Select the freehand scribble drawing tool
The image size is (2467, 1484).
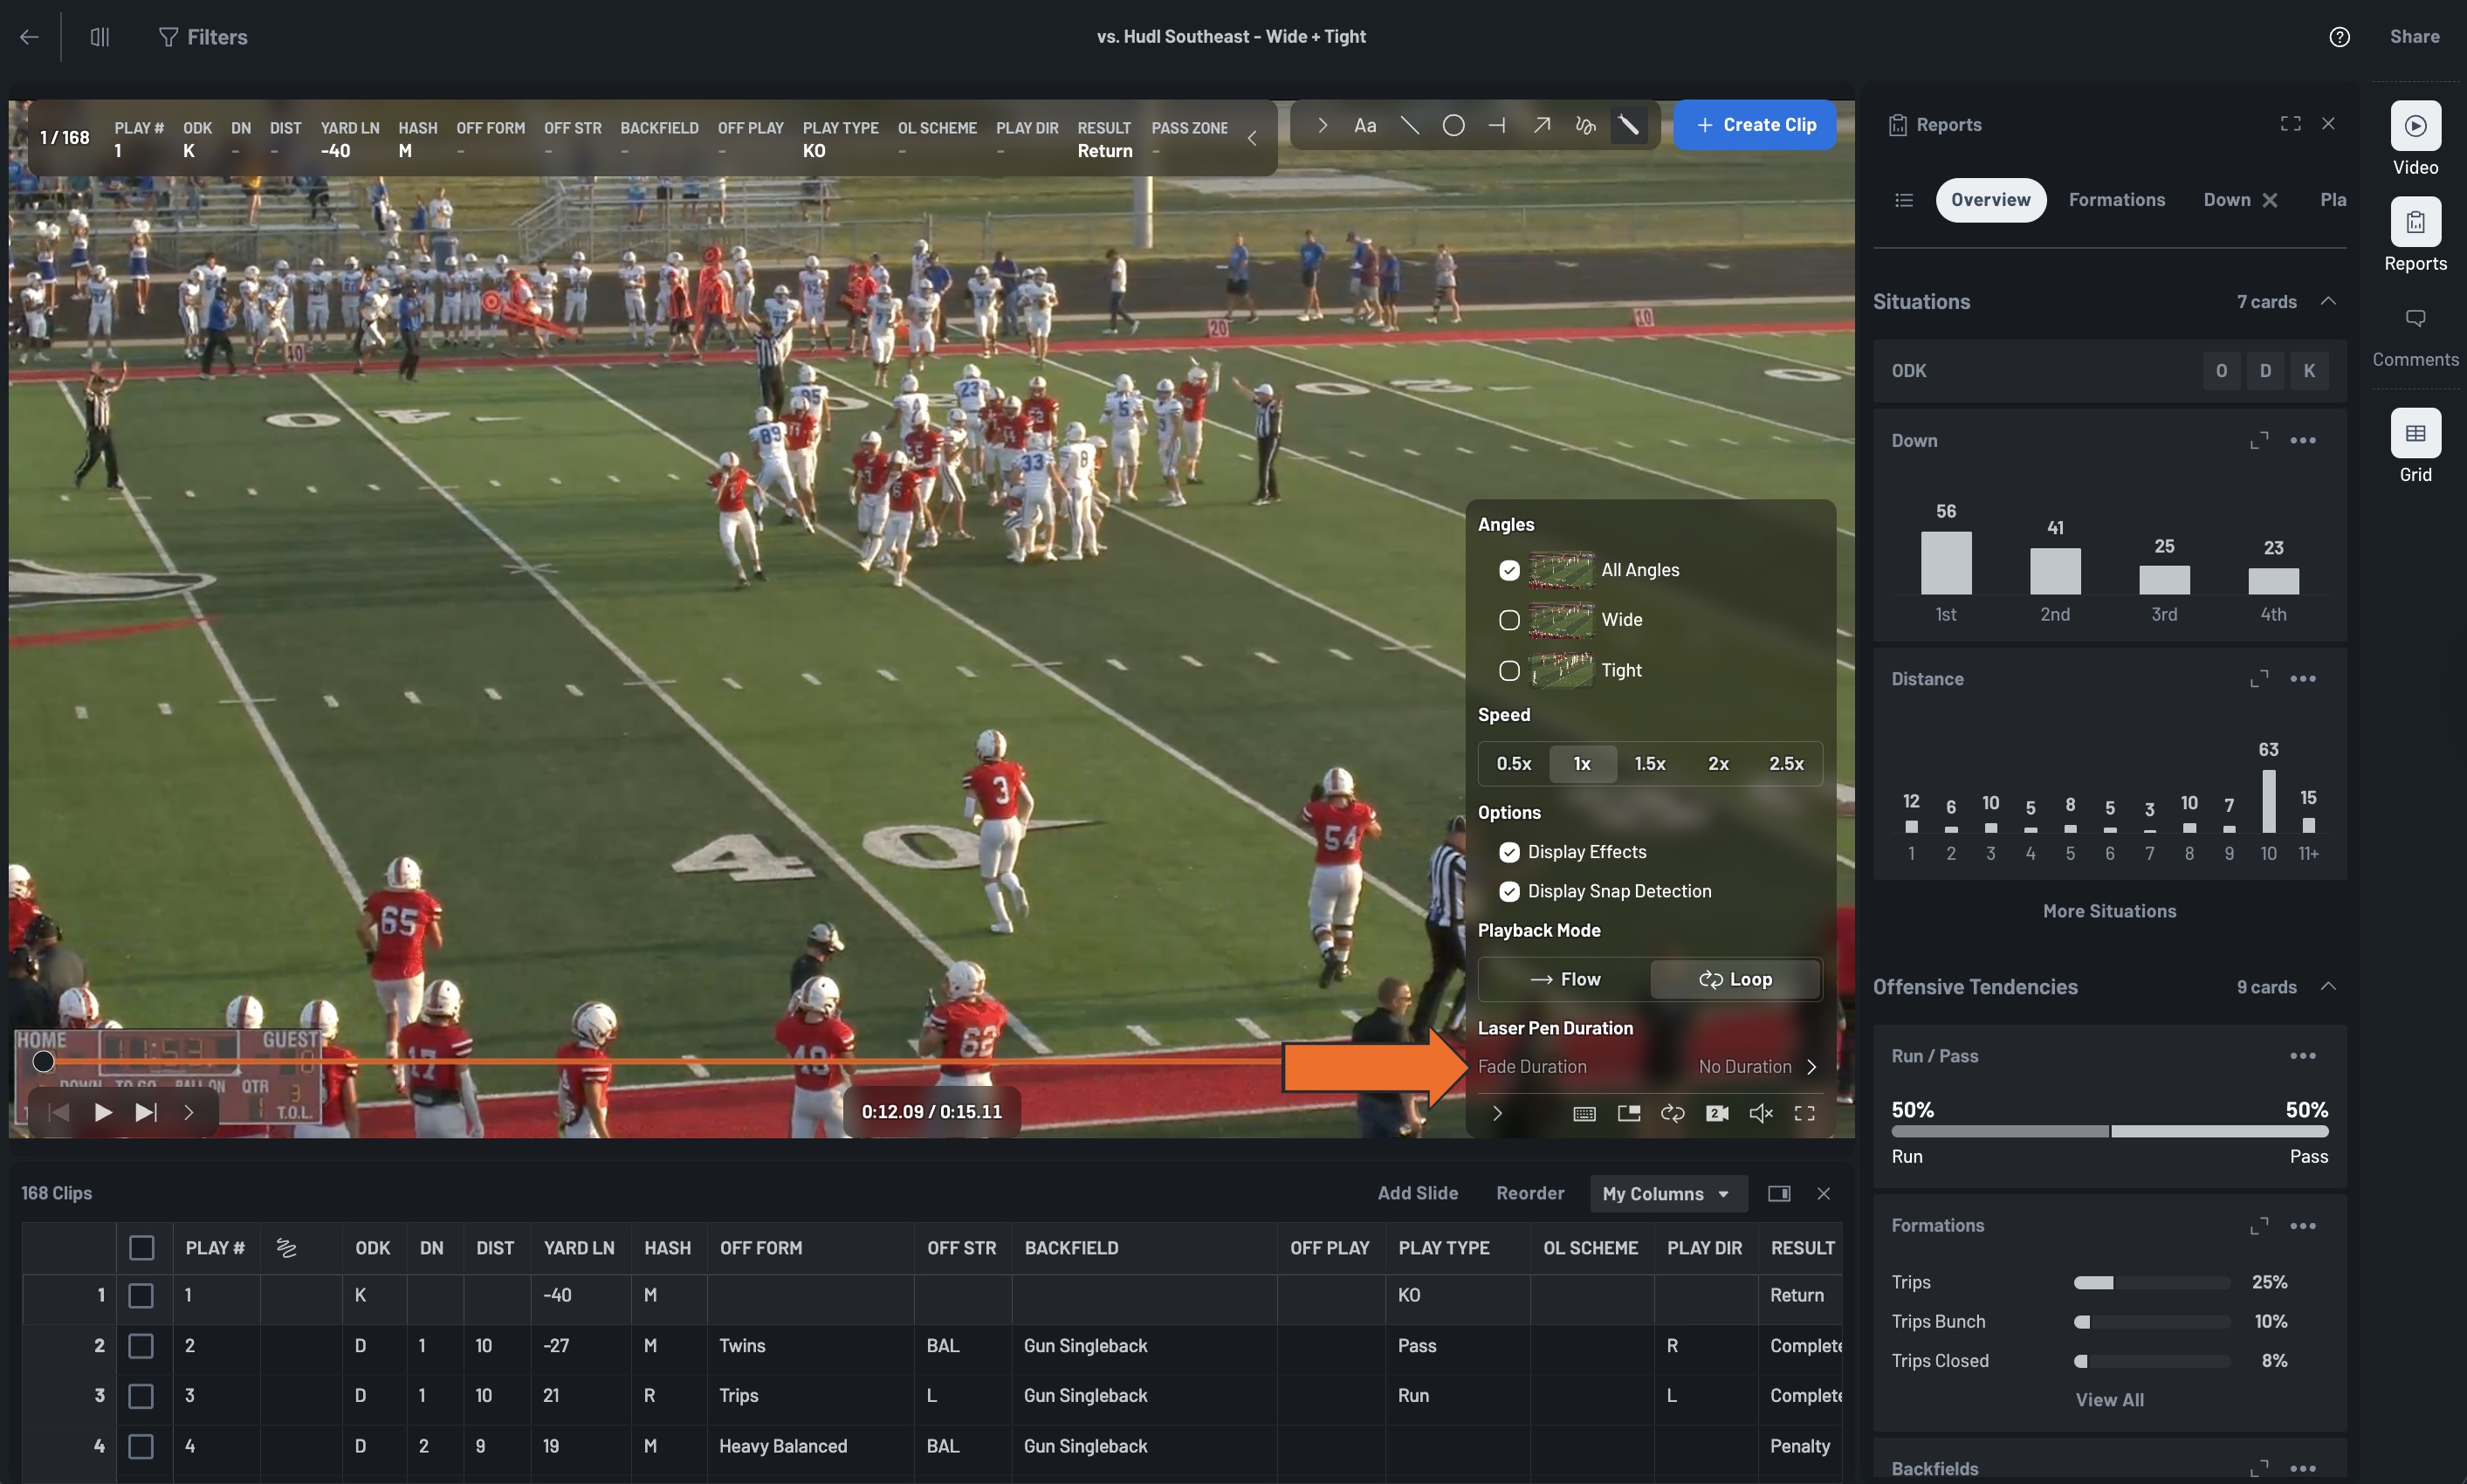1586,125
